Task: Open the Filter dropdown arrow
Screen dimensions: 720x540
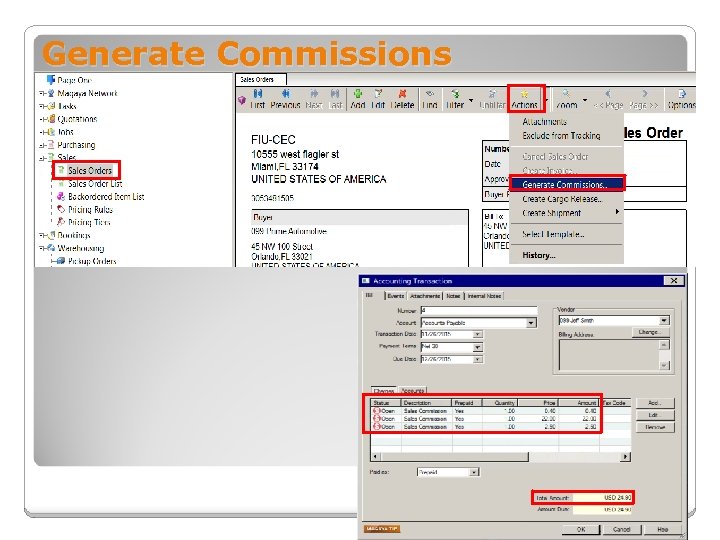Action: pos(471,100)
